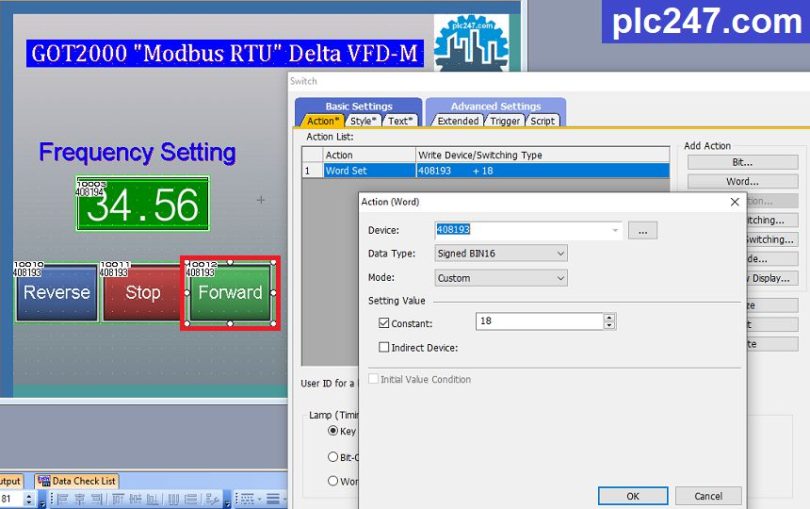Switch to the Text tab

coord(400,121)
